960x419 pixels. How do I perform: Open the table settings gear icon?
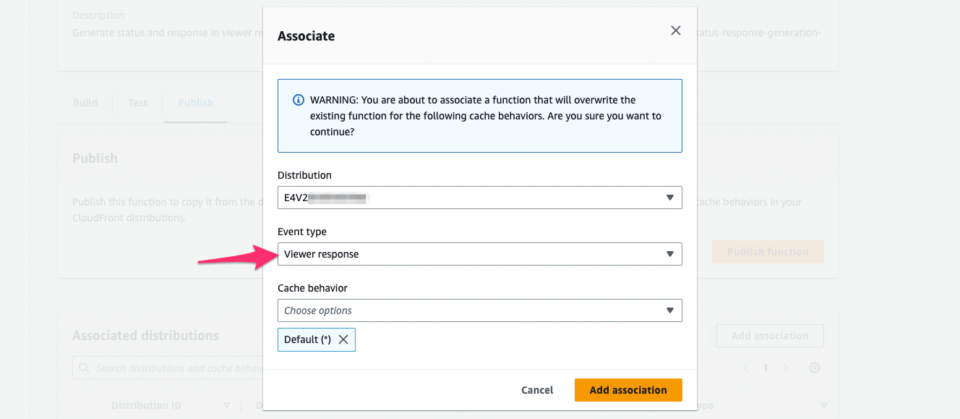(814, 368)
